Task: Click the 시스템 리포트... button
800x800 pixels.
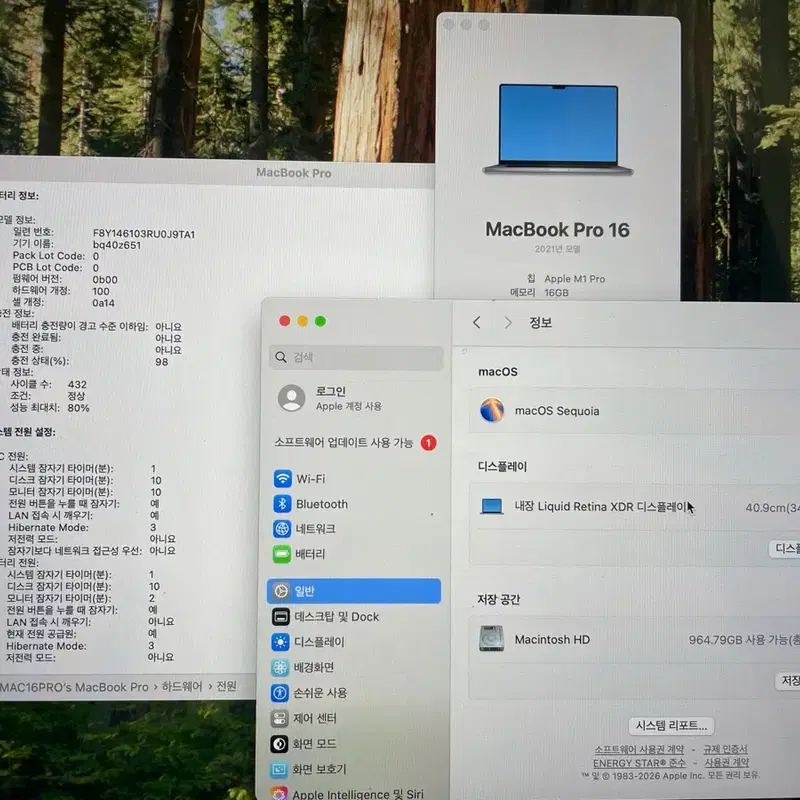Action: coord(671,726)
